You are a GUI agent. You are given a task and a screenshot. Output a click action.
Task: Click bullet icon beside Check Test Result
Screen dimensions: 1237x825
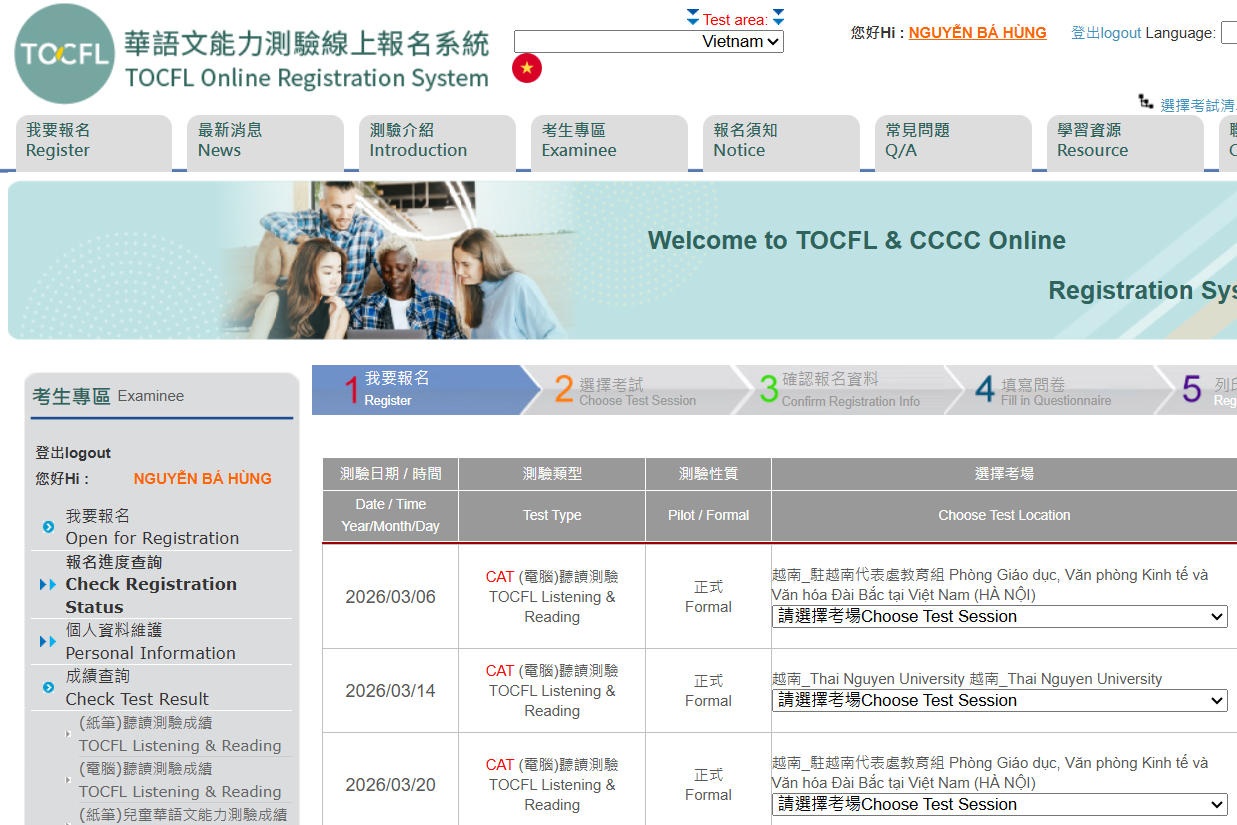coord(48,688)
